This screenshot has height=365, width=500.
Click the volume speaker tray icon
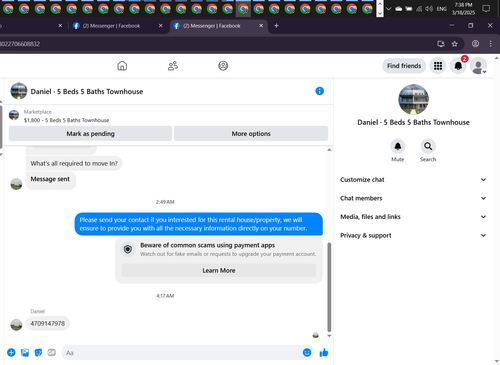[x=429, y=9]
